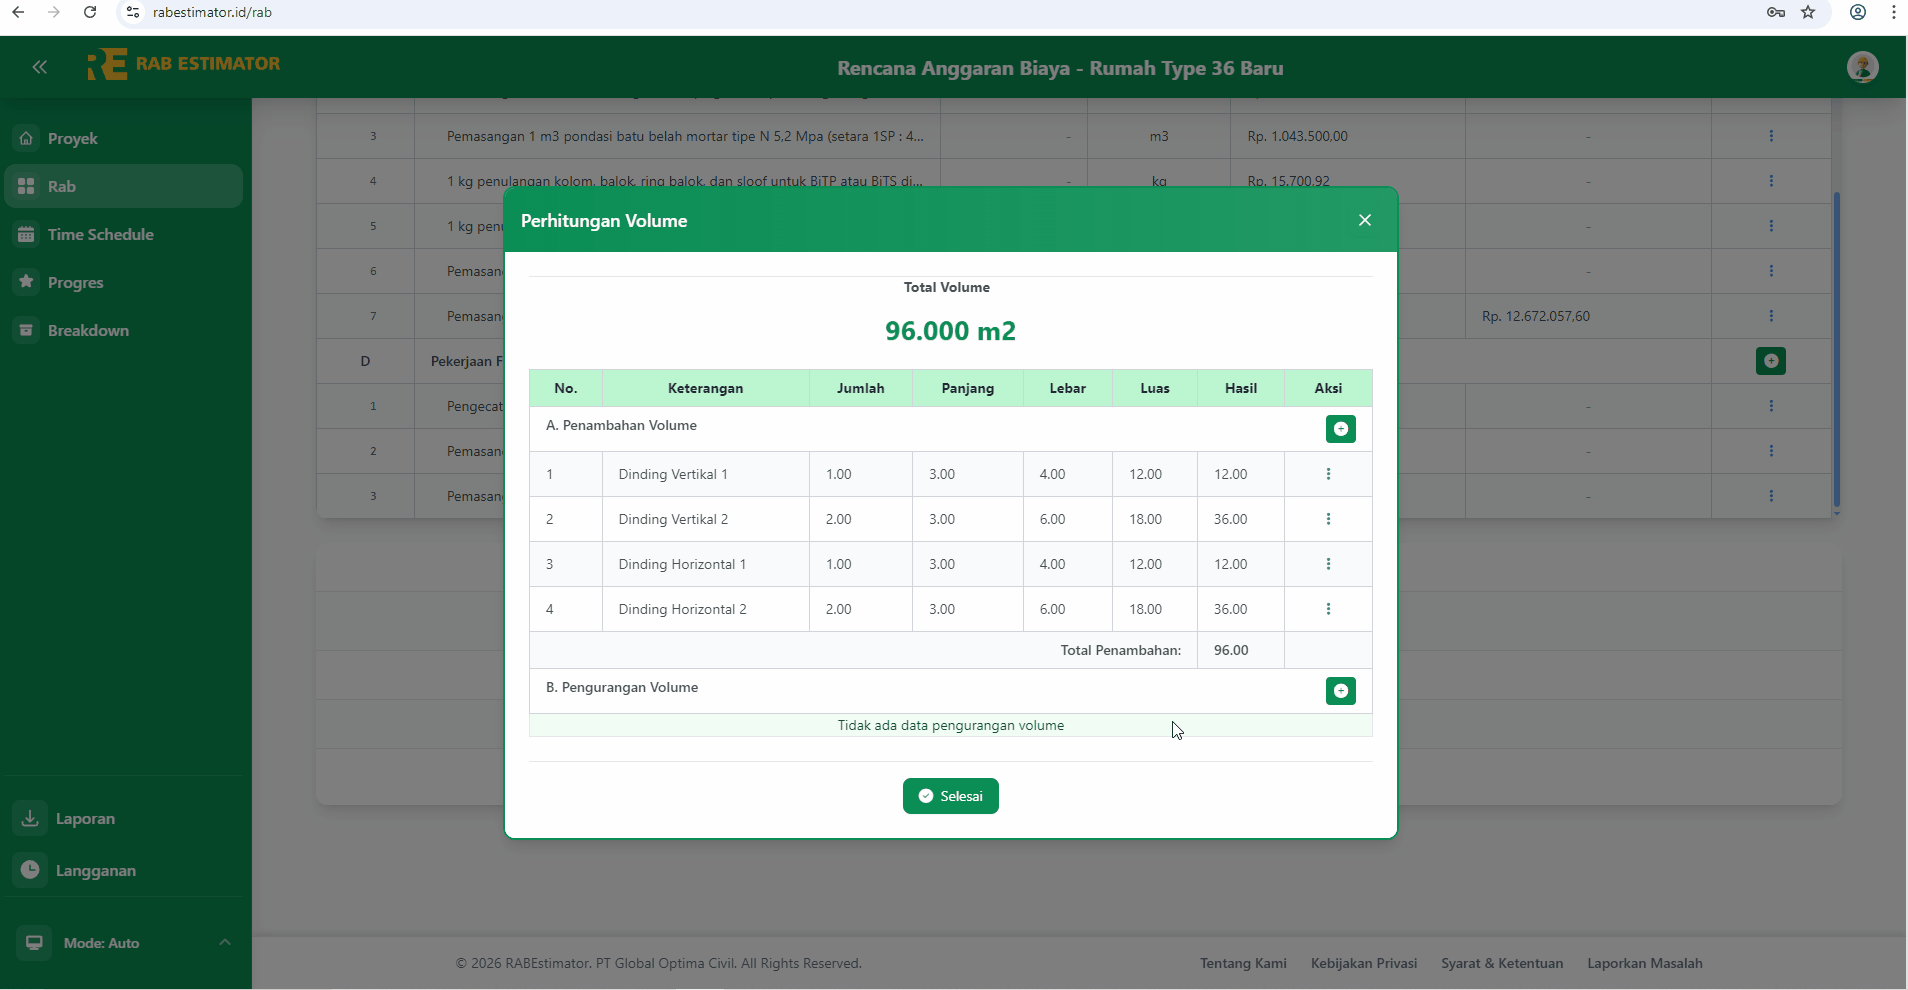
Task: Collapse the Mode: Auto section via chevron
Action: [x=225, y=941]
